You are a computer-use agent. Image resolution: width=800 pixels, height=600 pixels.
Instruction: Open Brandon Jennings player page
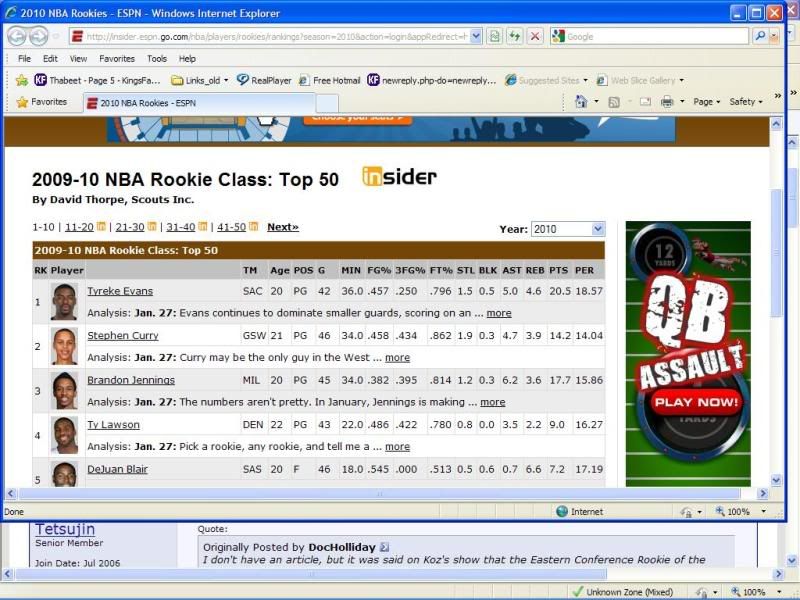(131, 380)
